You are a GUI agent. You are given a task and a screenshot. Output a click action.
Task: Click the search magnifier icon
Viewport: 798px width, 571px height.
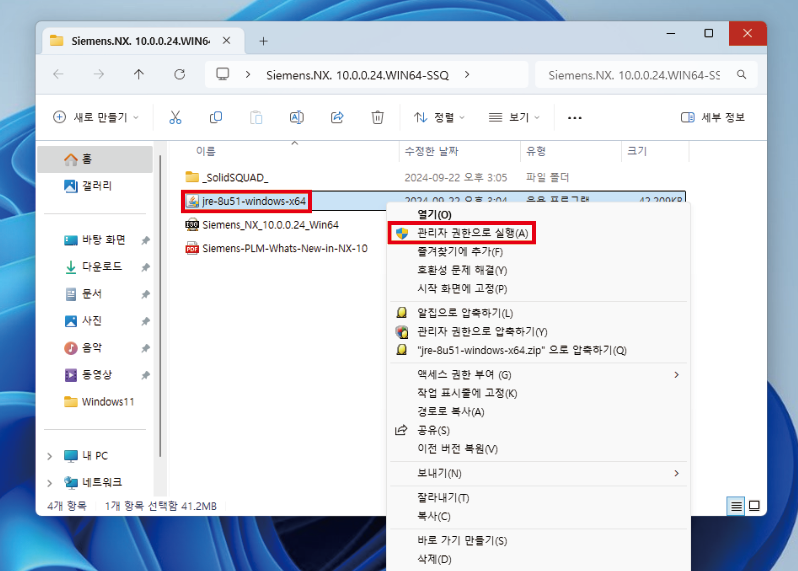coord(742,75)
